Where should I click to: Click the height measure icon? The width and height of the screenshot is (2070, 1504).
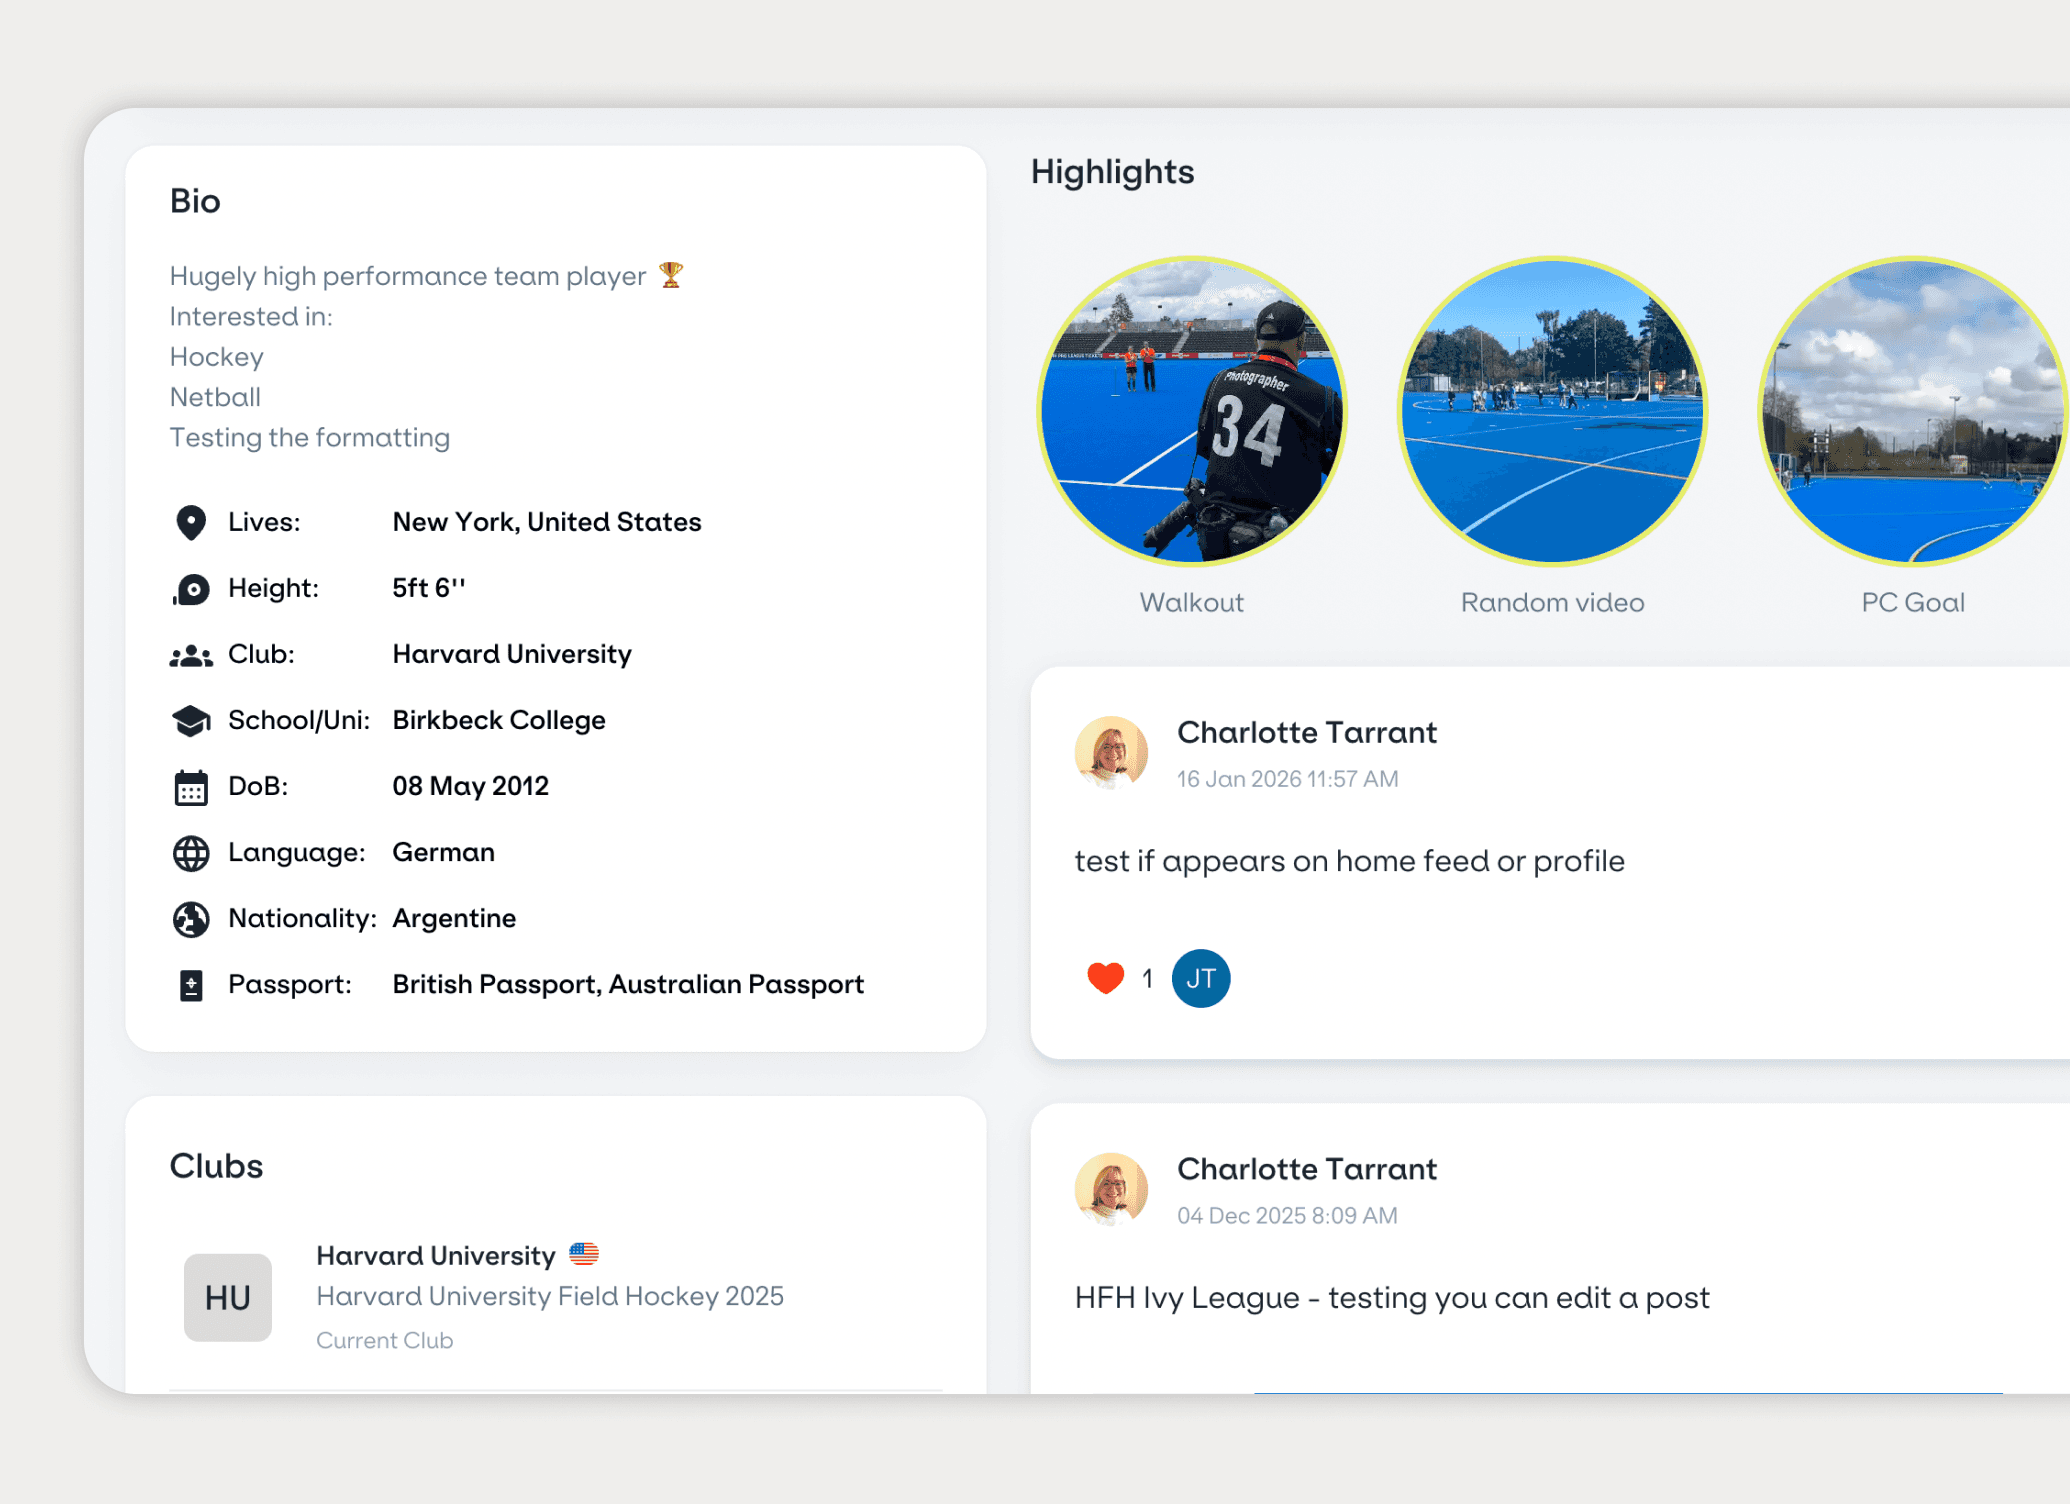pos(191,589)
